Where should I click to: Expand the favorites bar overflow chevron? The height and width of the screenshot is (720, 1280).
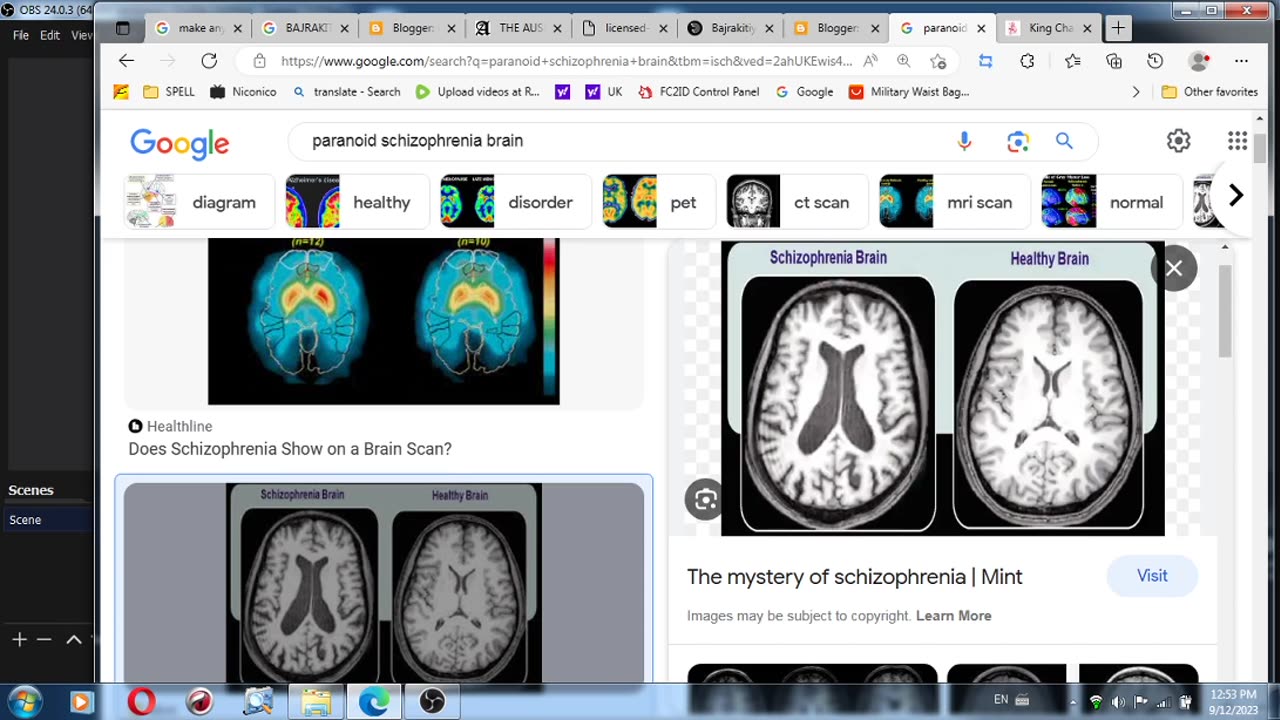(1135, 92)
